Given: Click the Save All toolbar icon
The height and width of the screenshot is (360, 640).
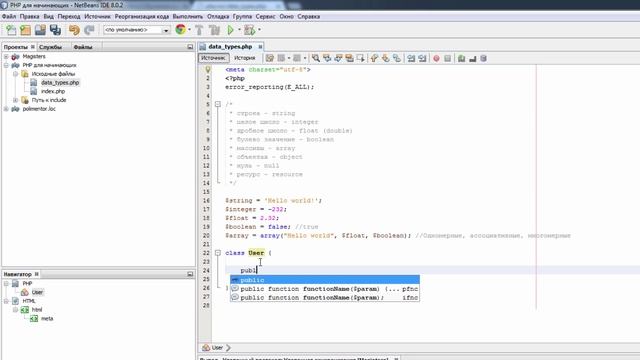Looking at the screenshot, I should point(55,30).
